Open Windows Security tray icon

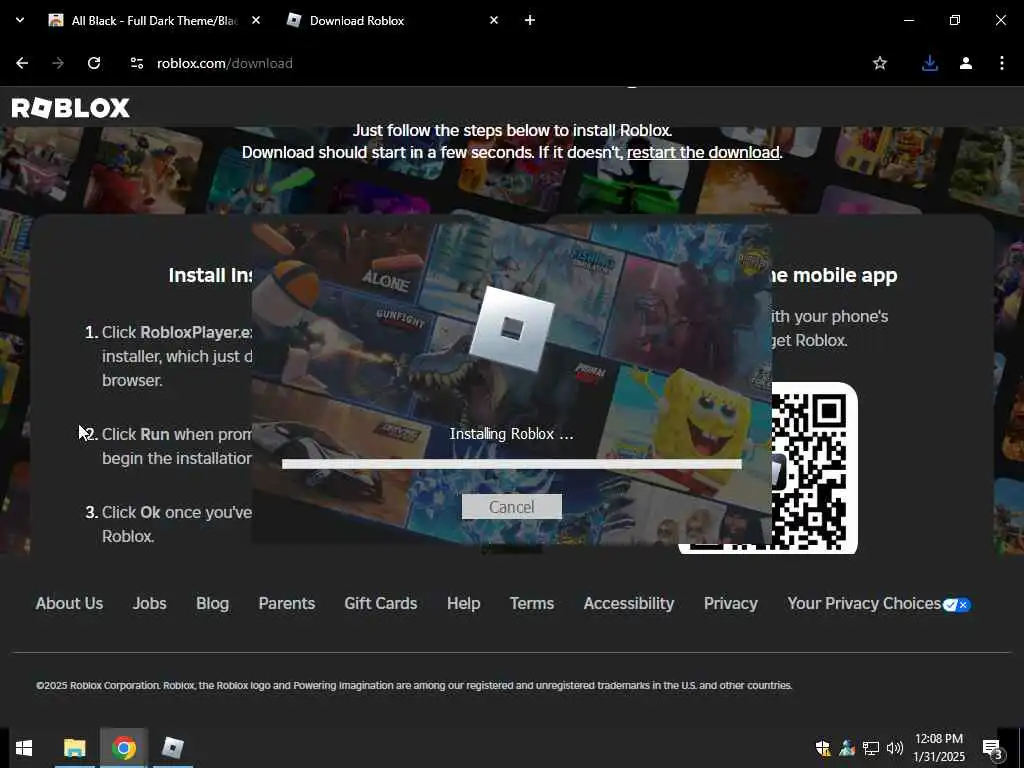(x=823, y=748)
